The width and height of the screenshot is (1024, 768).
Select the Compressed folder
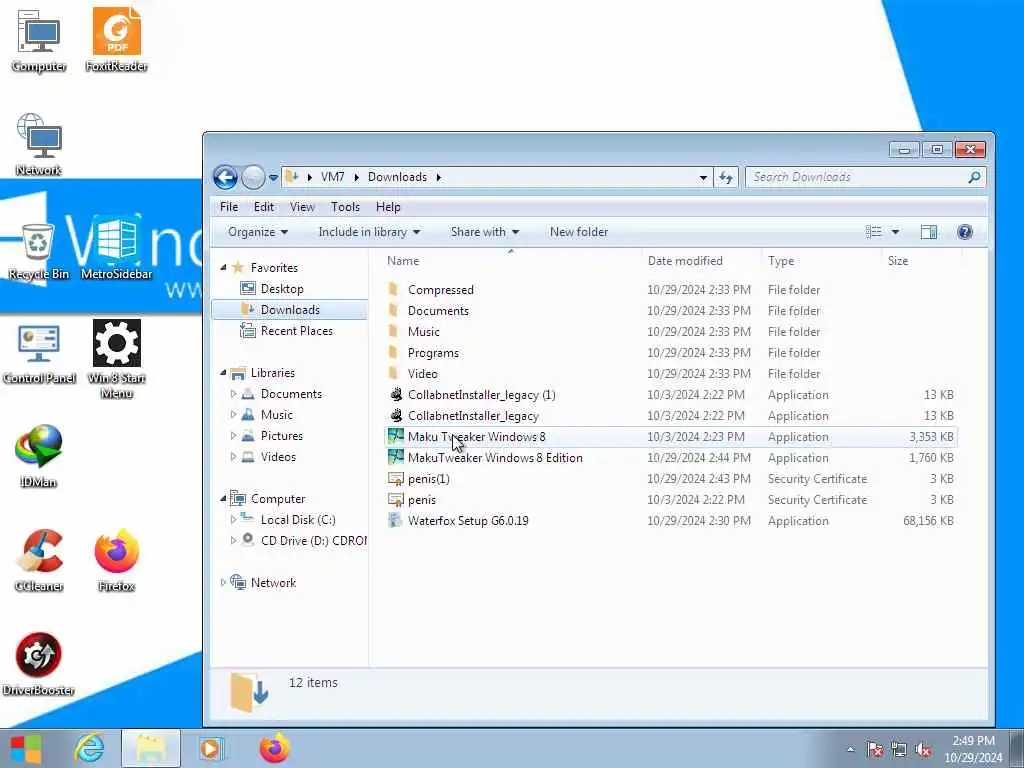[x=671, y=289]
